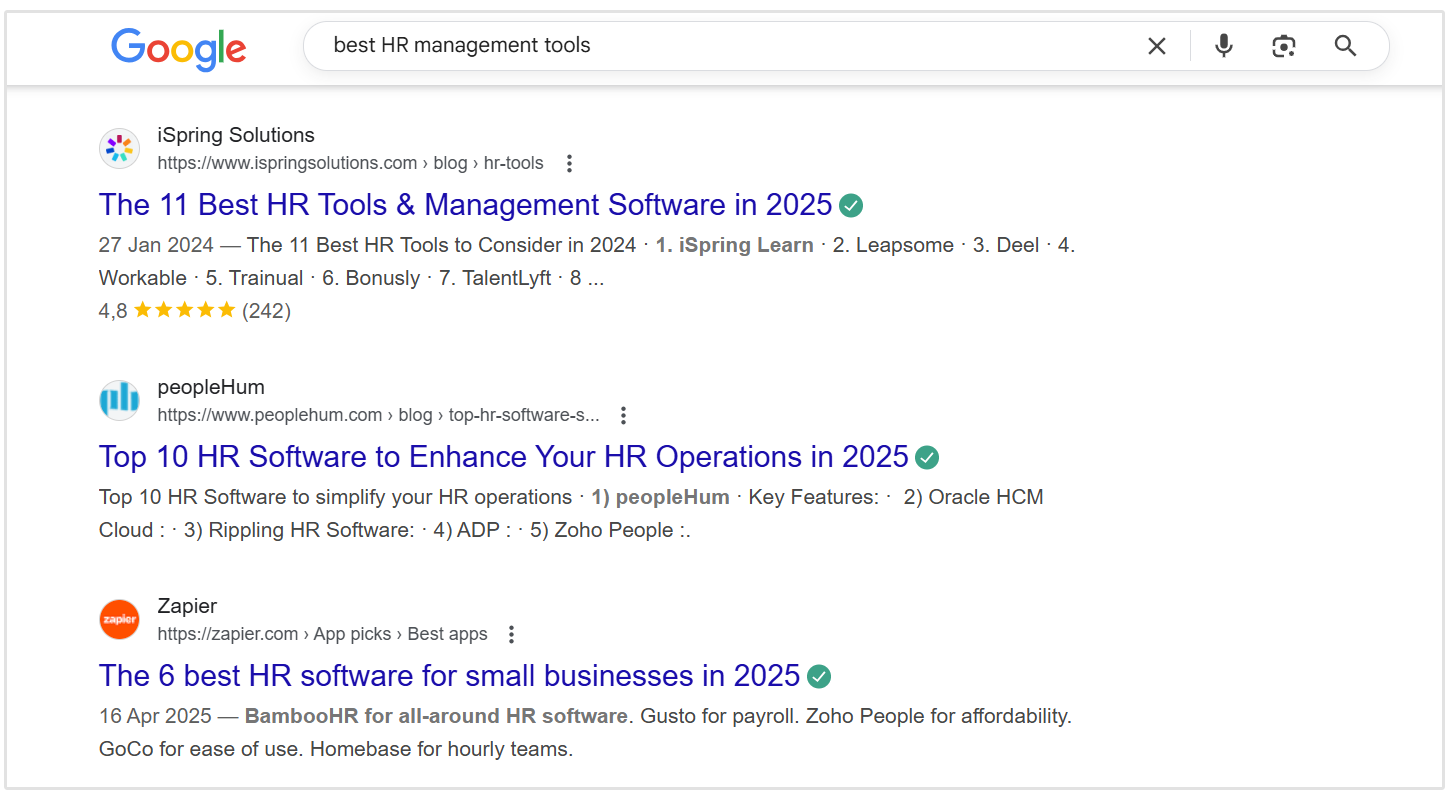Click the iSpring Solutions site favicon
This screenshot has height=800, width=1450.
[119, 148]
